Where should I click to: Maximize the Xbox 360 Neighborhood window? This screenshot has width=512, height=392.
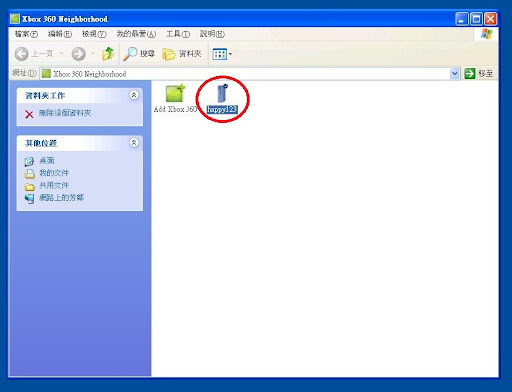pyautogui.click(x=476, y=19)
